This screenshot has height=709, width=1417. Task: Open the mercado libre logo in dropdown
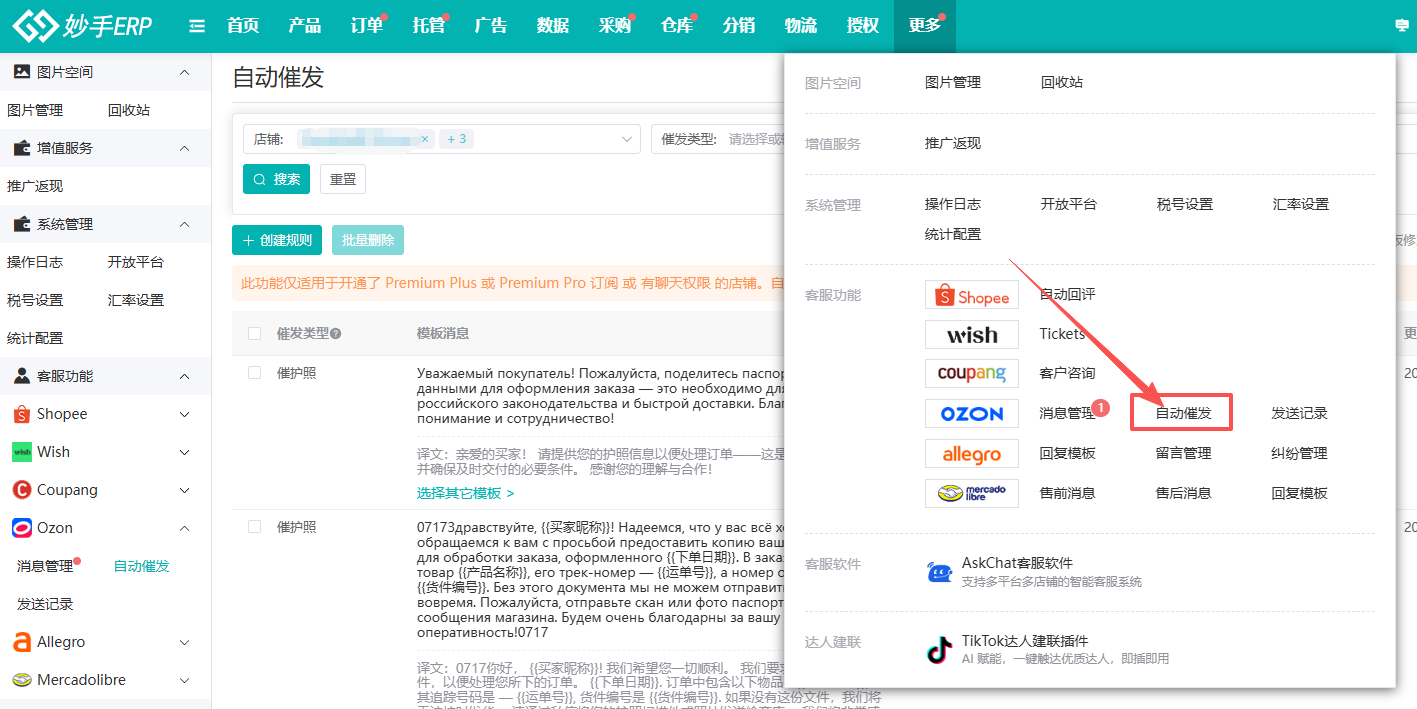[x=971, y=493]
